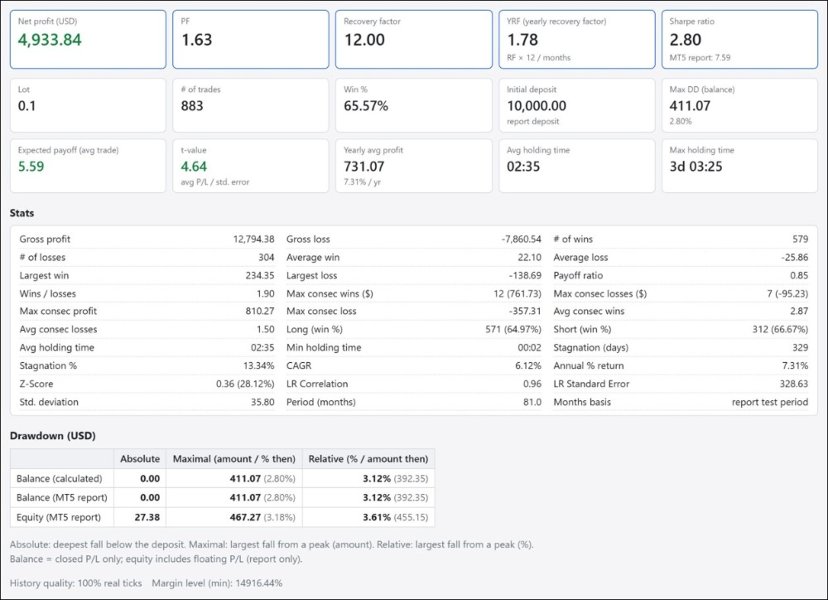Click the Expected payoff value 5.59

(31, 167)
